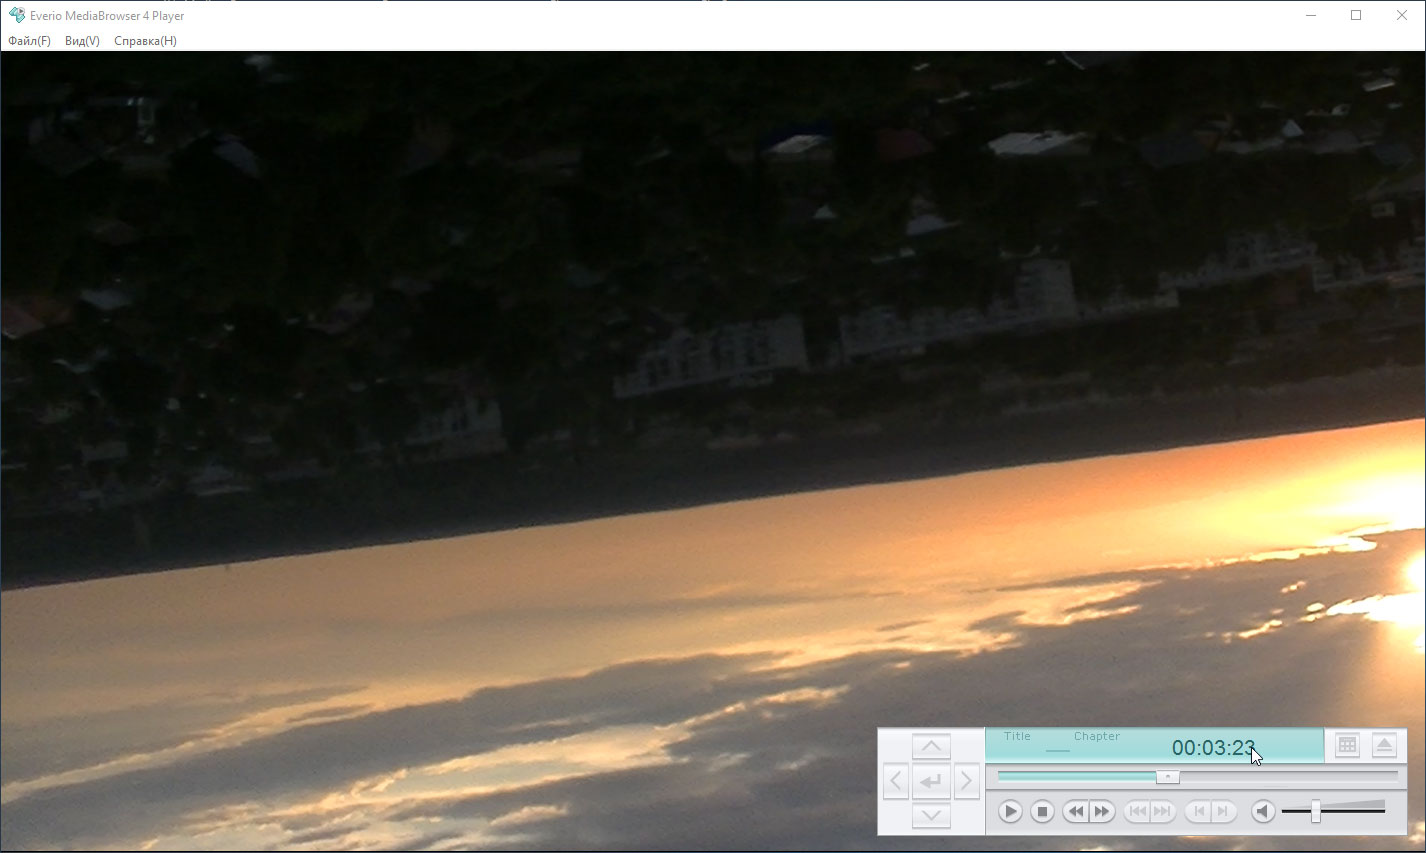Navigate down with the menu arrow
This screenshot has width=1426, height=853.
coord(931,815)
